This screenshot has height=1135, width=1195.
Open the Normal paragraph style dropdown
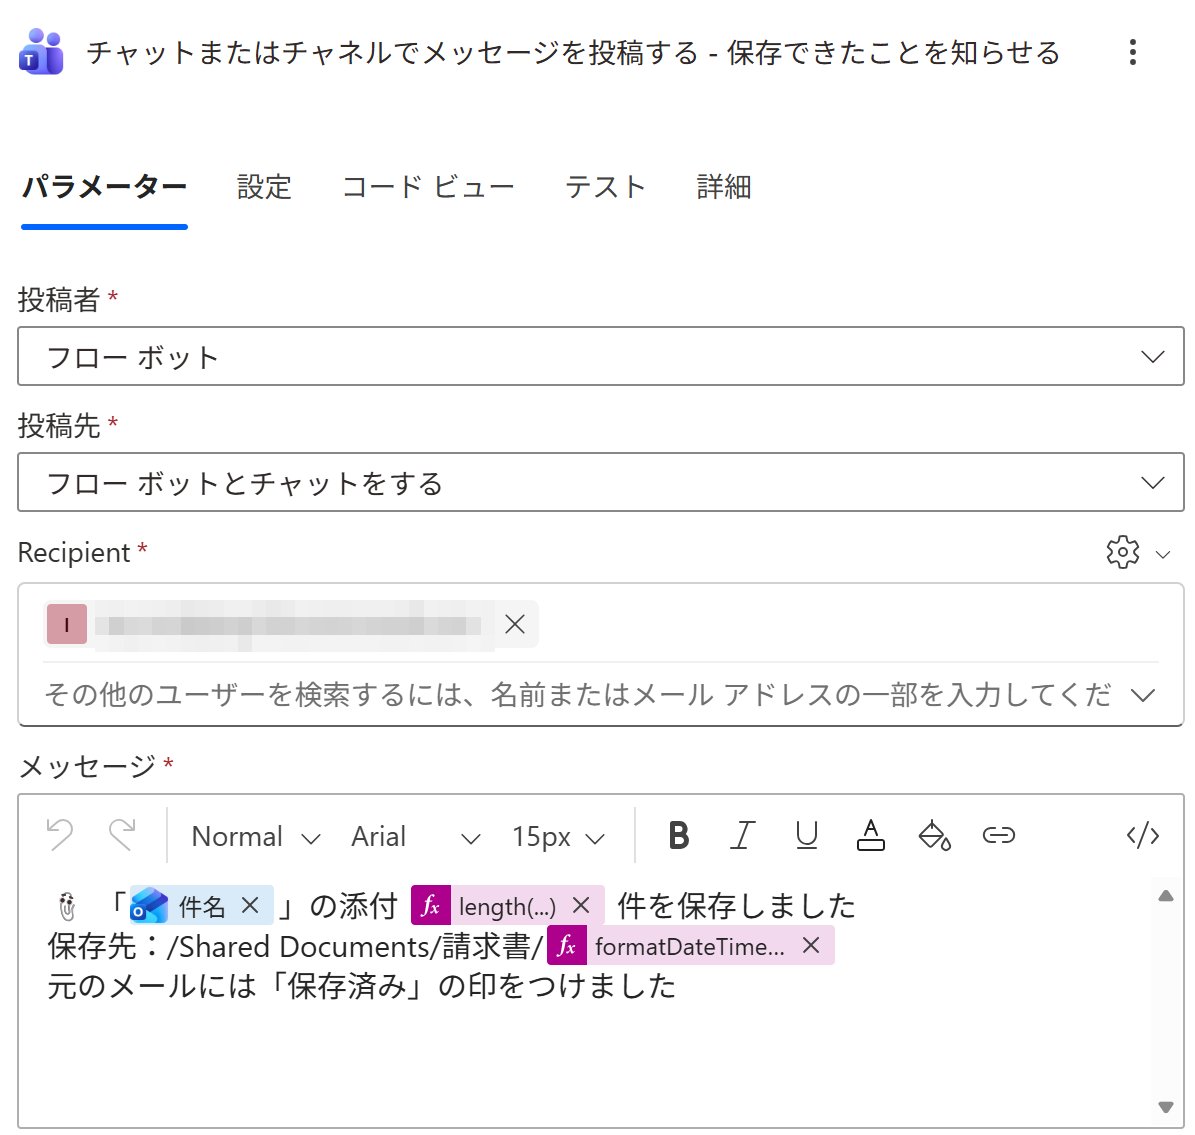coord(256,836)
